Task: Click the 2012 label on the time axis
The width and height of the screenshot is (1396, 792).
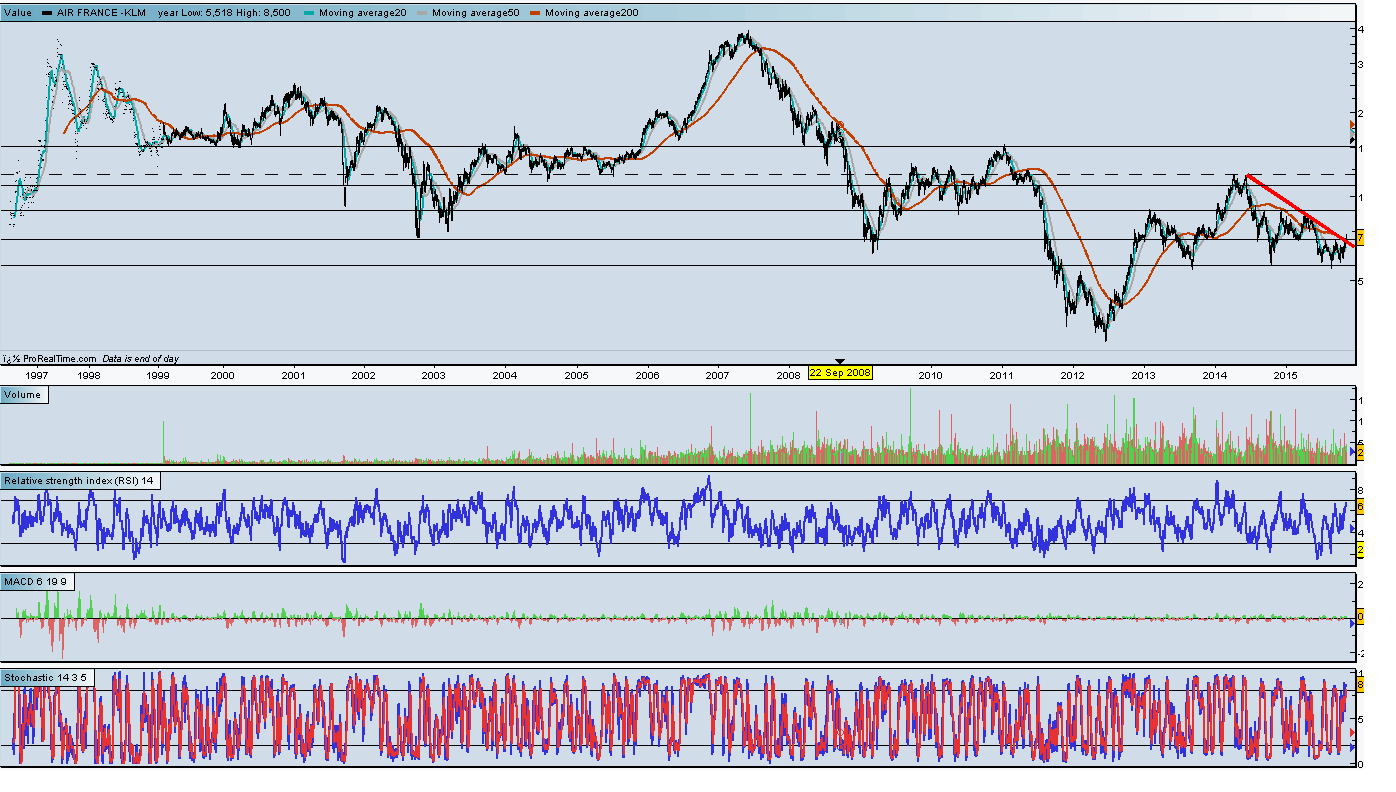Action: coord(1072,375)
